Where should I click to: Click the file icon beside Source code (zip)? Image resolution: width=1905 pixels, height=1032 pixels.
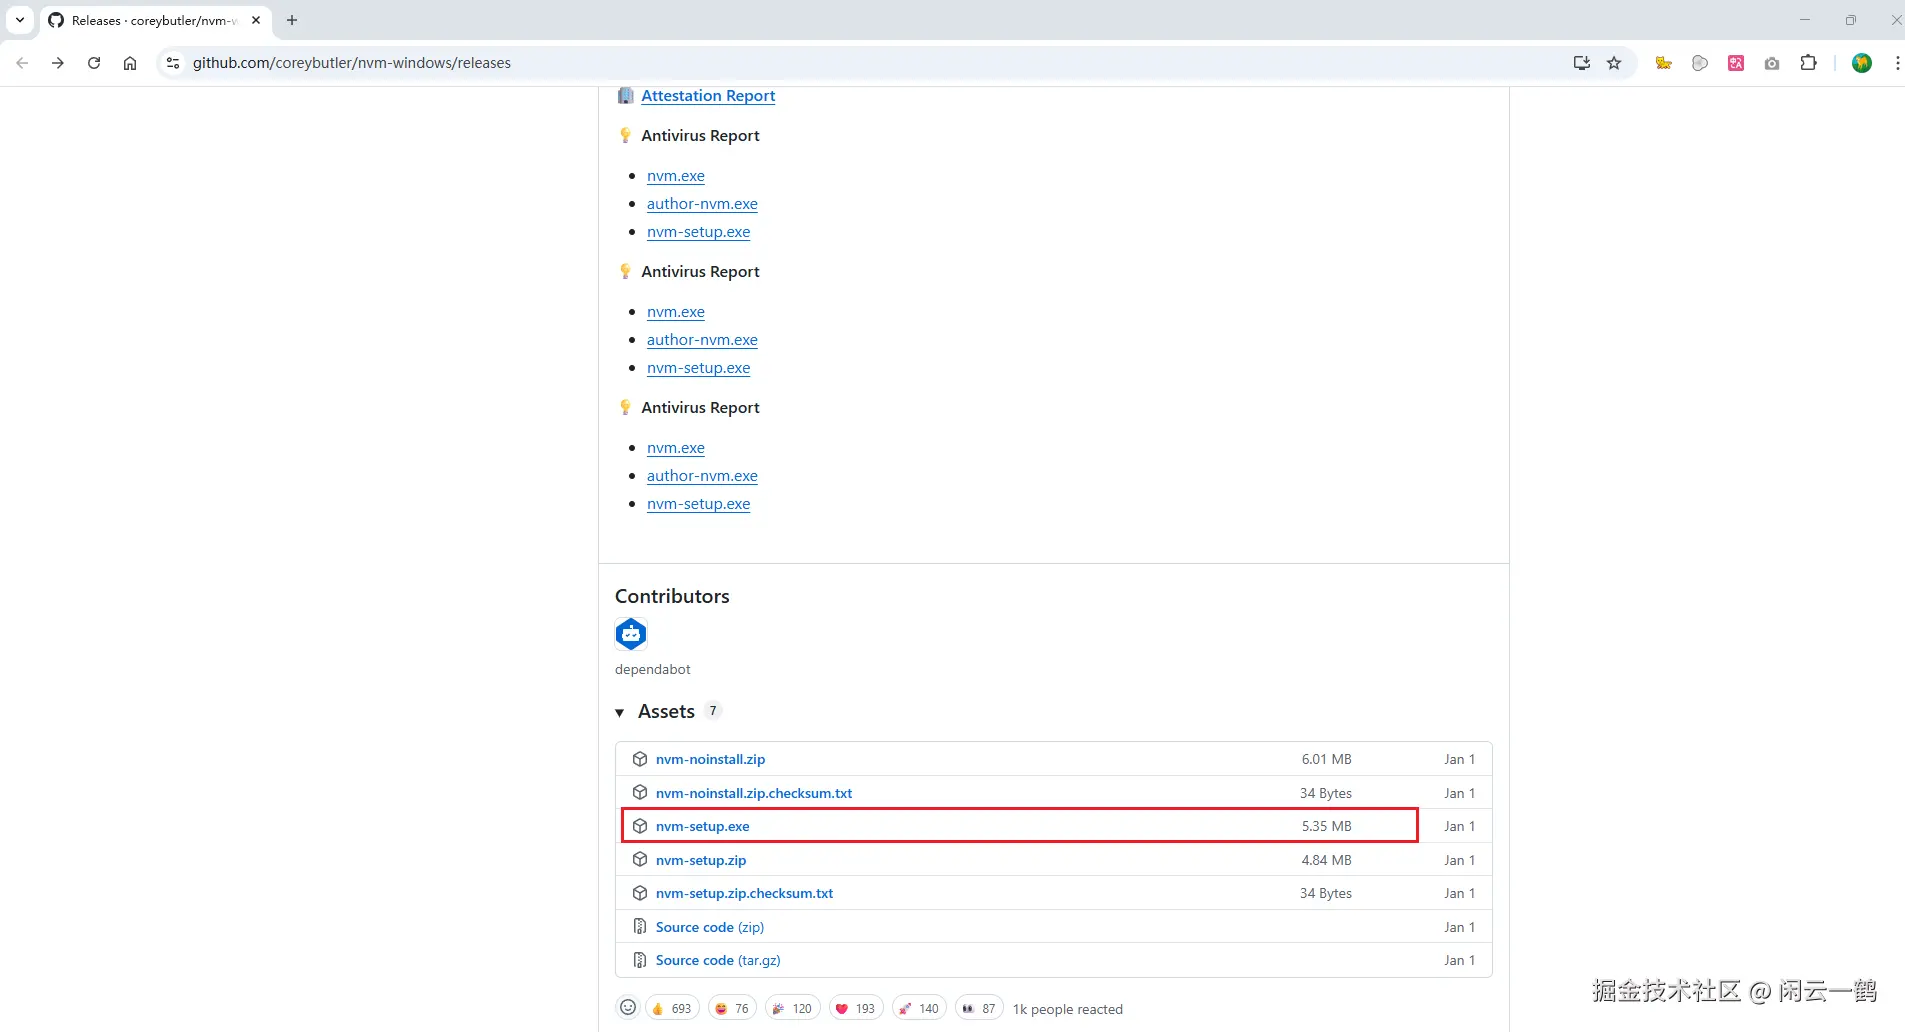pyautogui.click(x=640, y=927)
